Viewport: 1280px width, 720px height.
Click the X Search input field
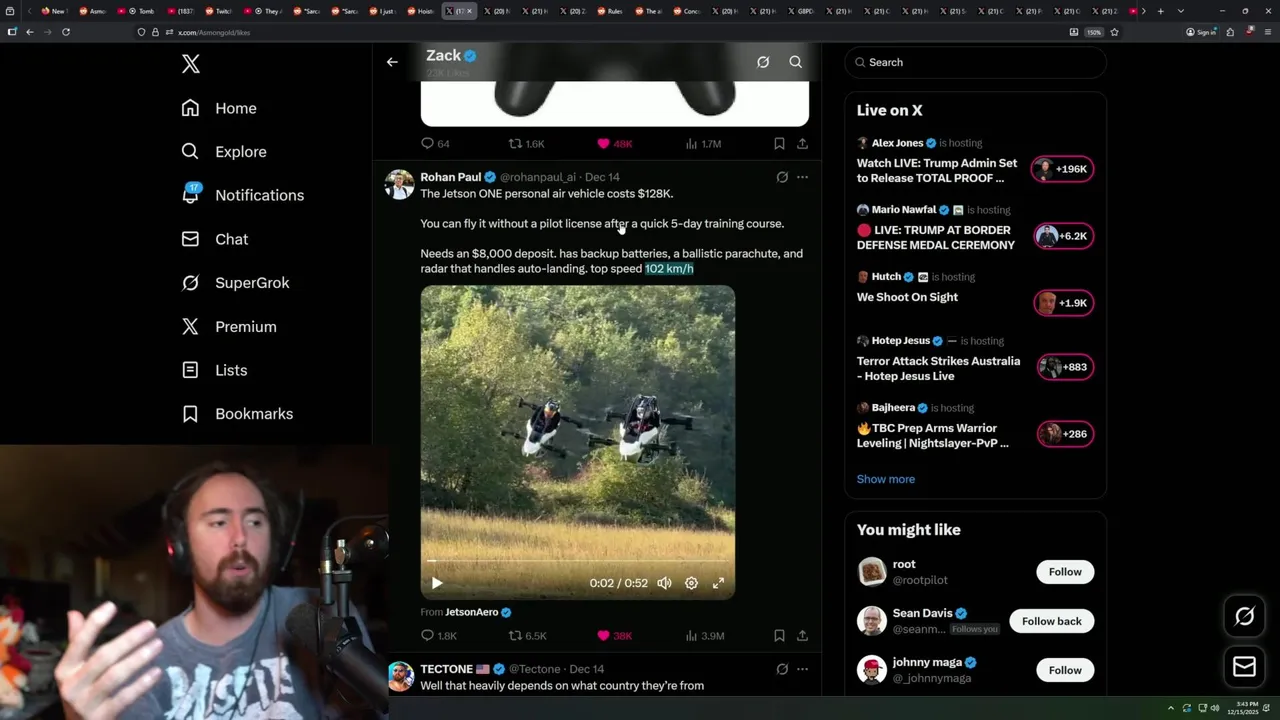coord(976,62)
